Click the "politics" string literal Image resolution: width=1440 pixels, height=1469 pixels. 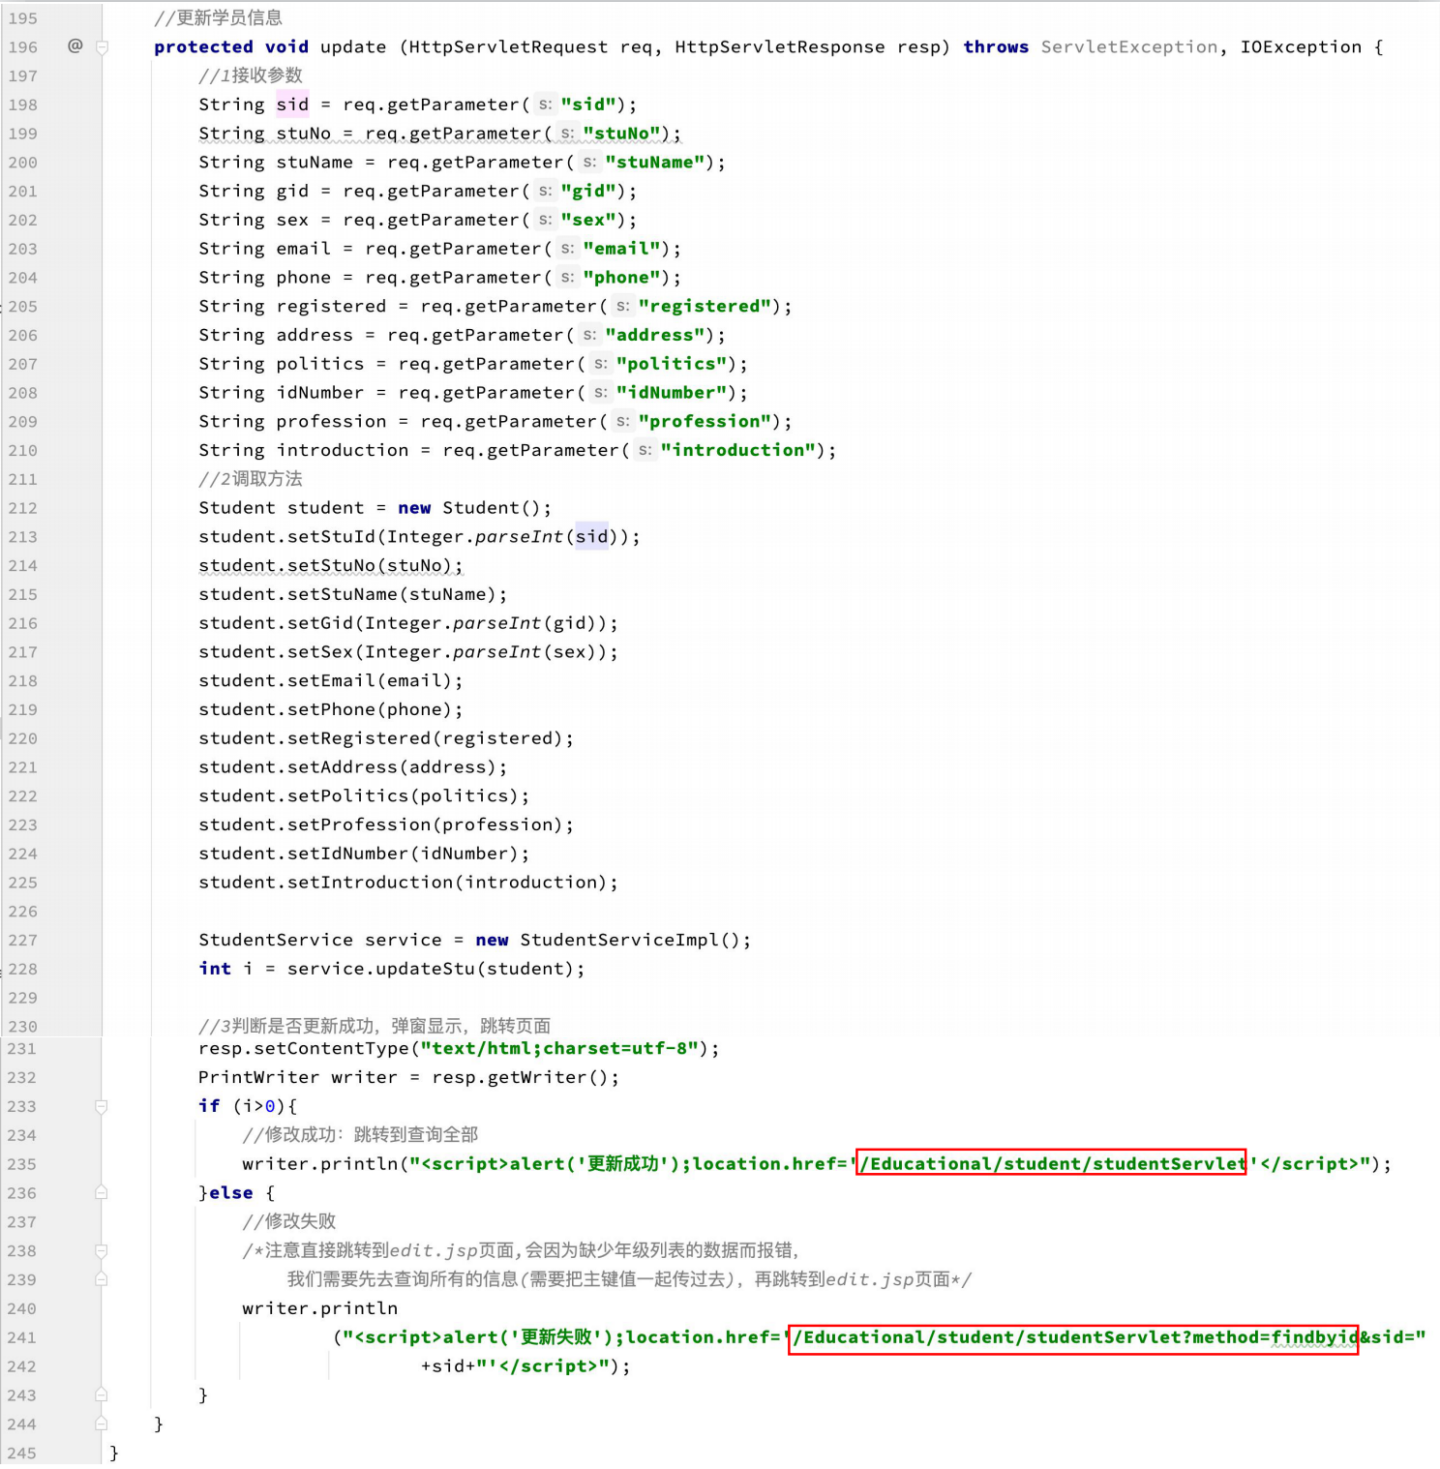coord(672,364)
